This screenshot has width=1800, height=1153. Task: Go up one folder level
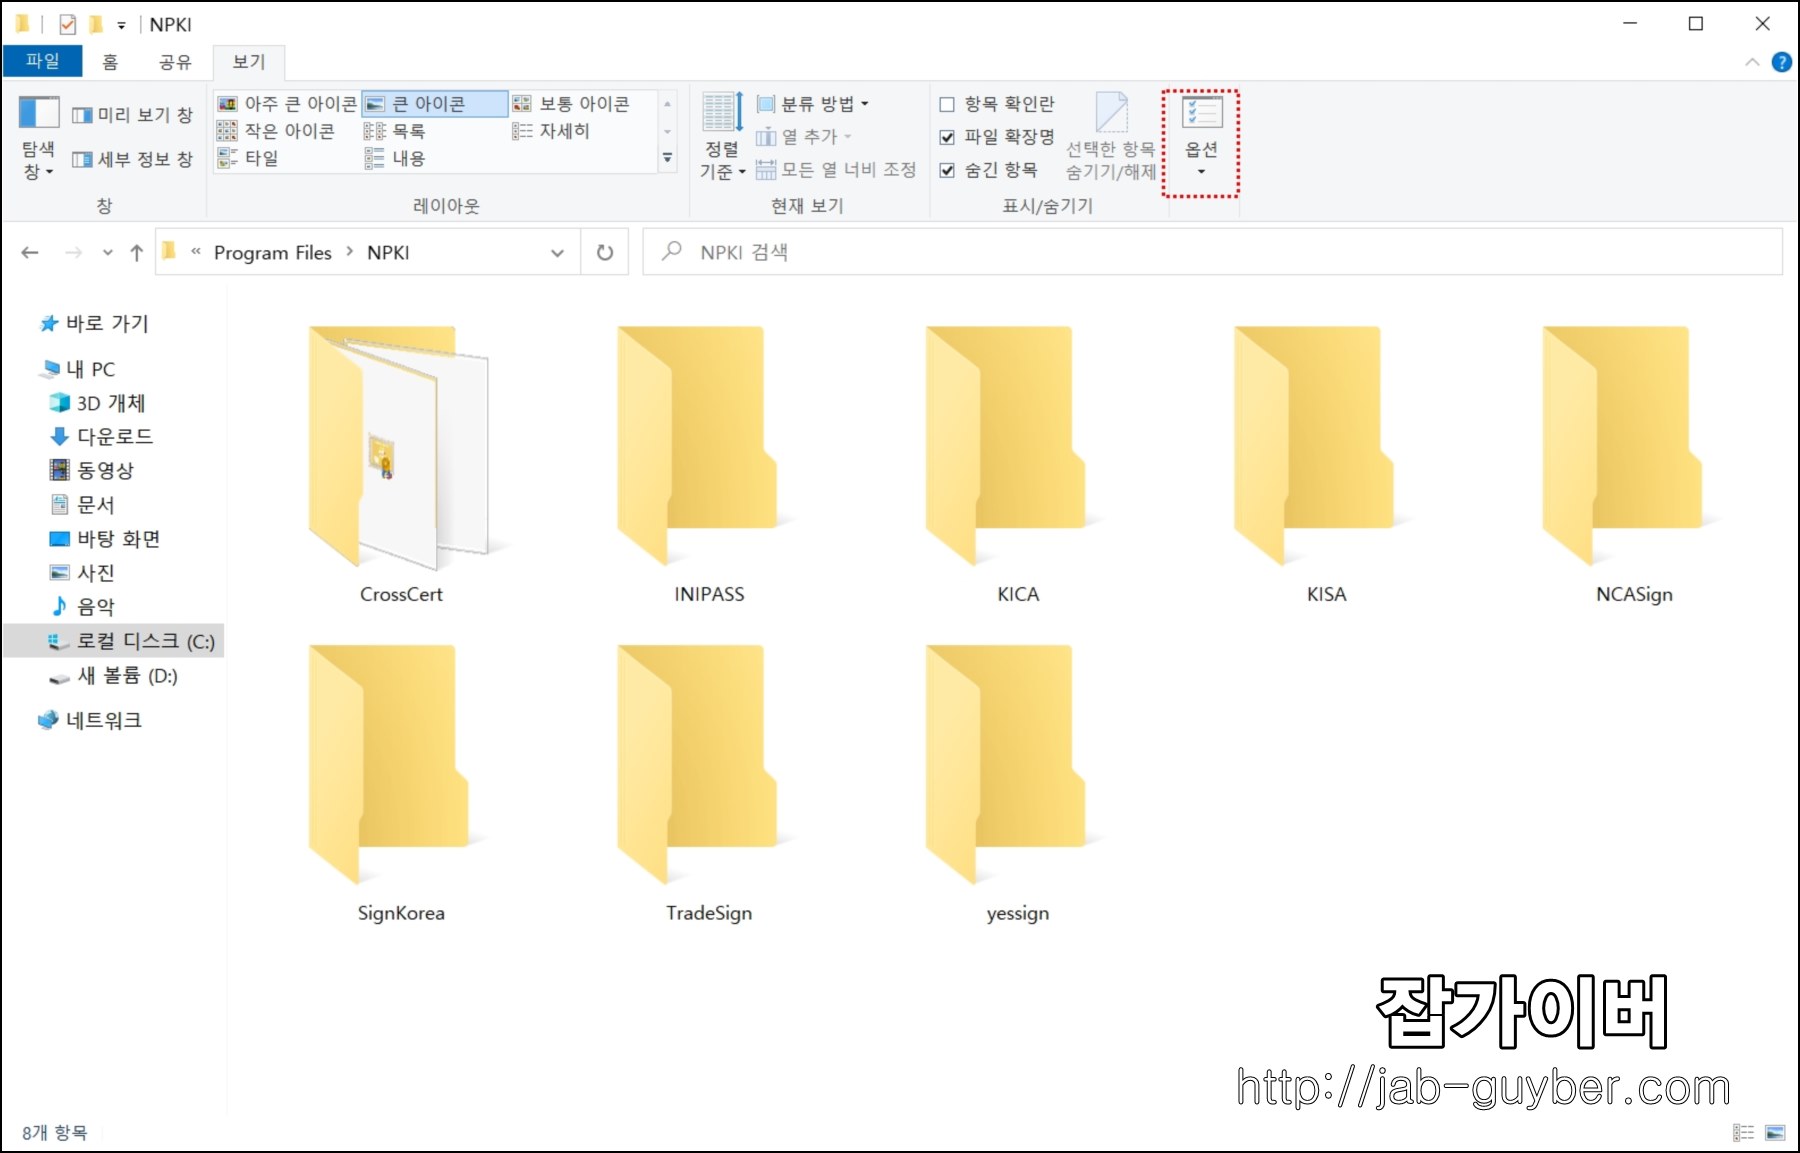coord(136,253)
